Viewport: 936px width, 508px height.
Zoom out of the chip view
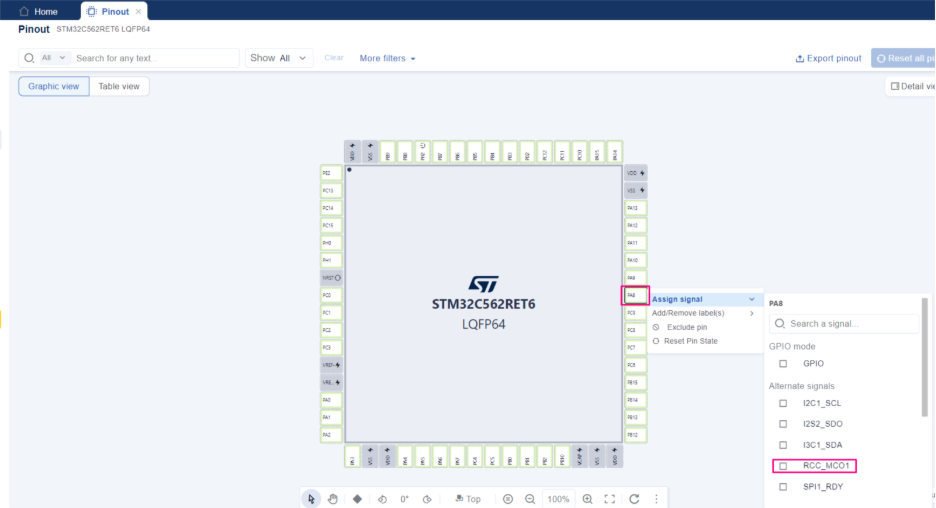[x=530, y=499]
